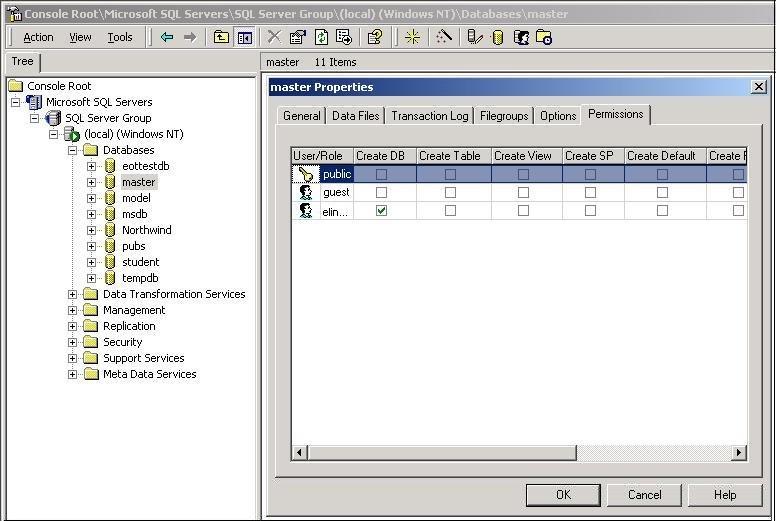Collapse the Databases folder node

pos(72,150)
